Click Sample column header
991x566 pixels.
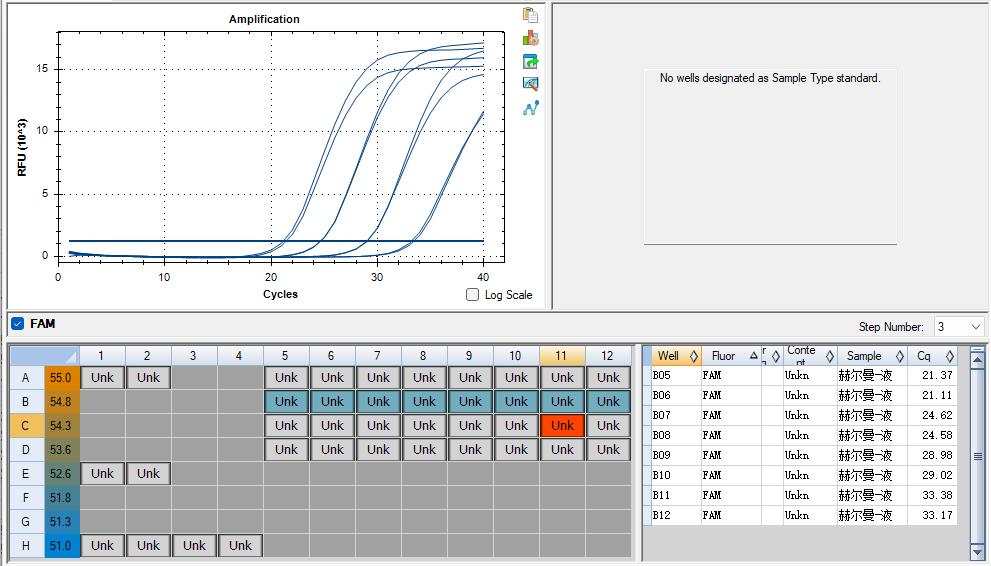(x=872, y=356)
